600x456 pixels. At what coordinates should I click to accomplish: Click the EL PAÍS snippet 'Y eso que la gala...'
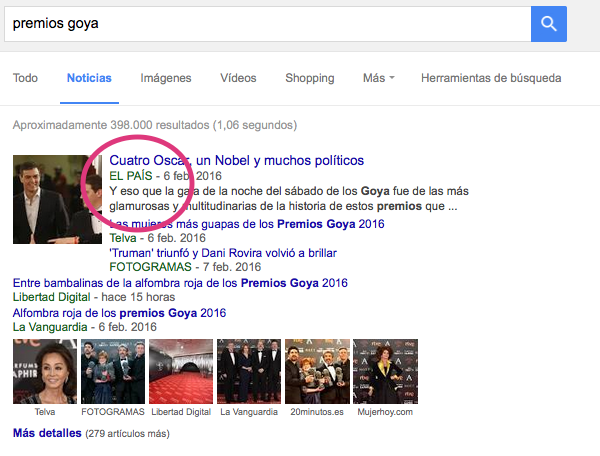click(x=289, y=199)
